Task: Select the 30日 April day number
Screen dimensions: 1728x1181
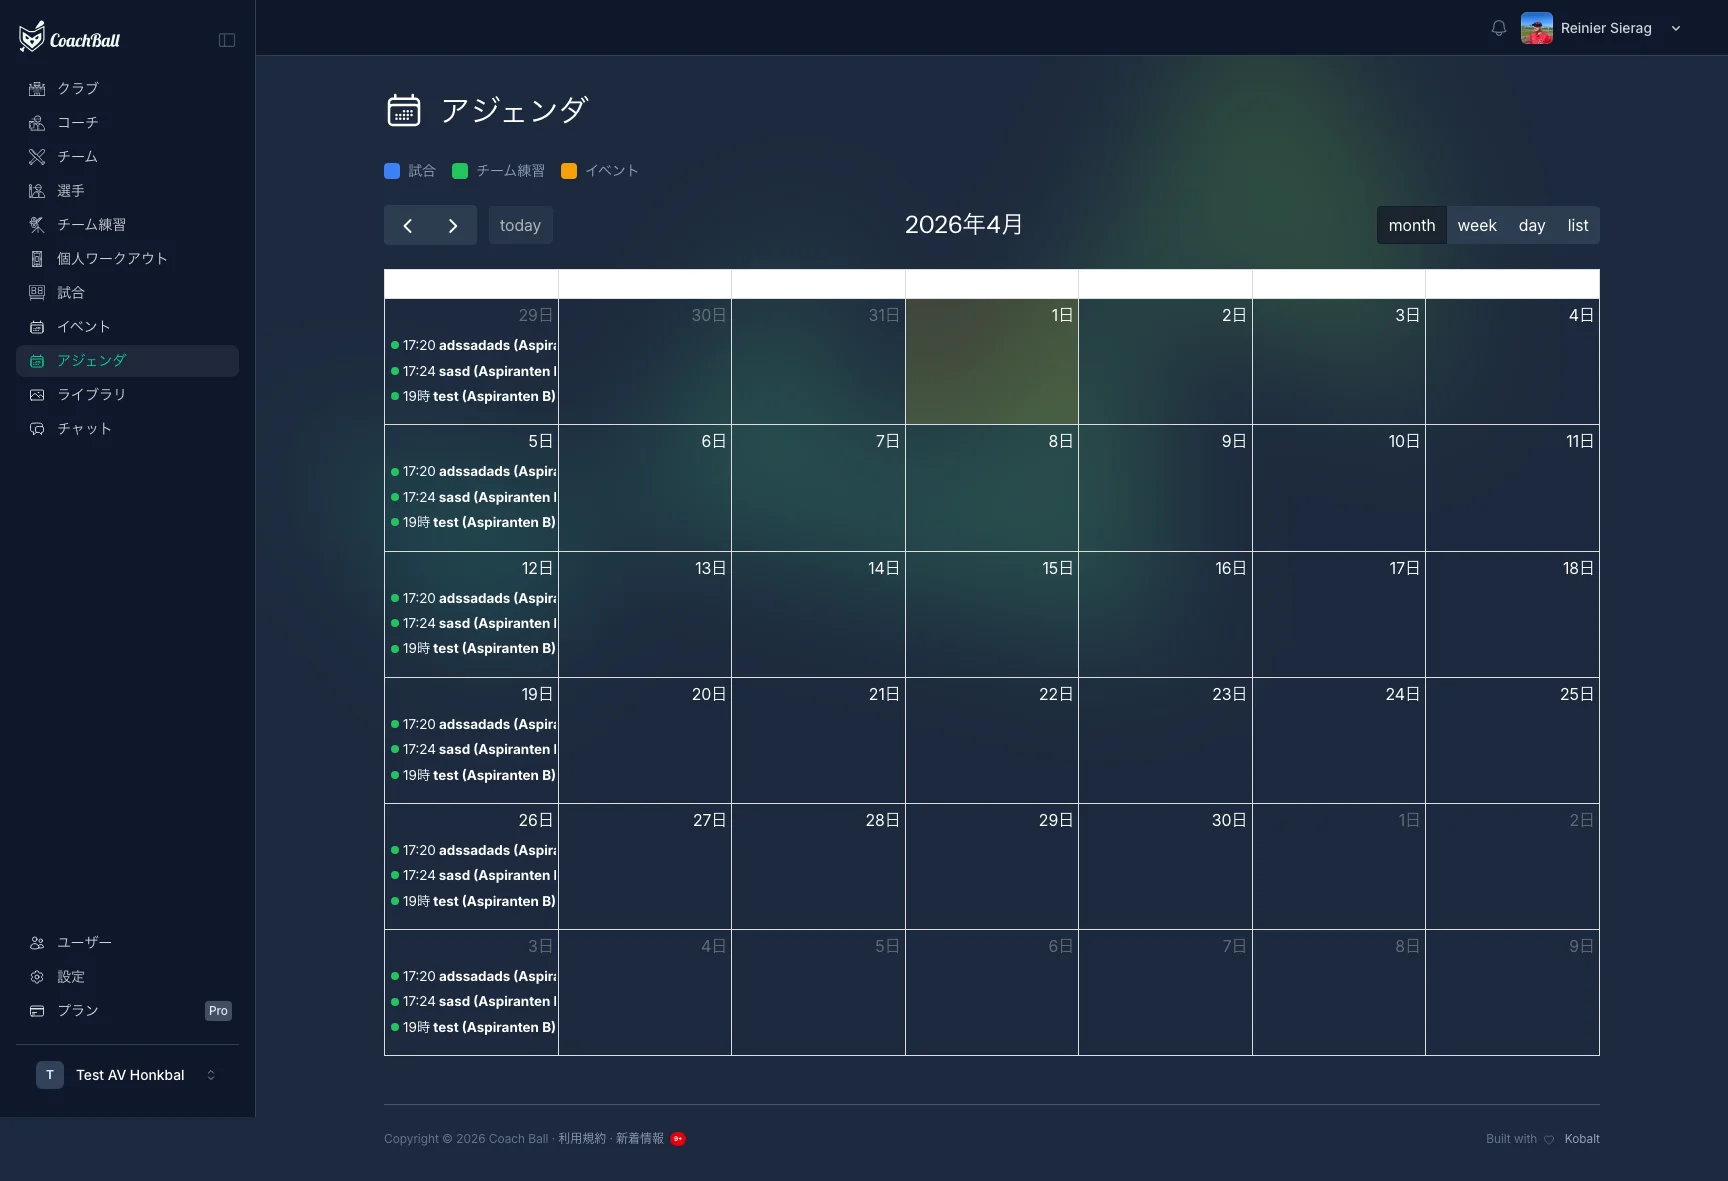Action: point(1229,821)
